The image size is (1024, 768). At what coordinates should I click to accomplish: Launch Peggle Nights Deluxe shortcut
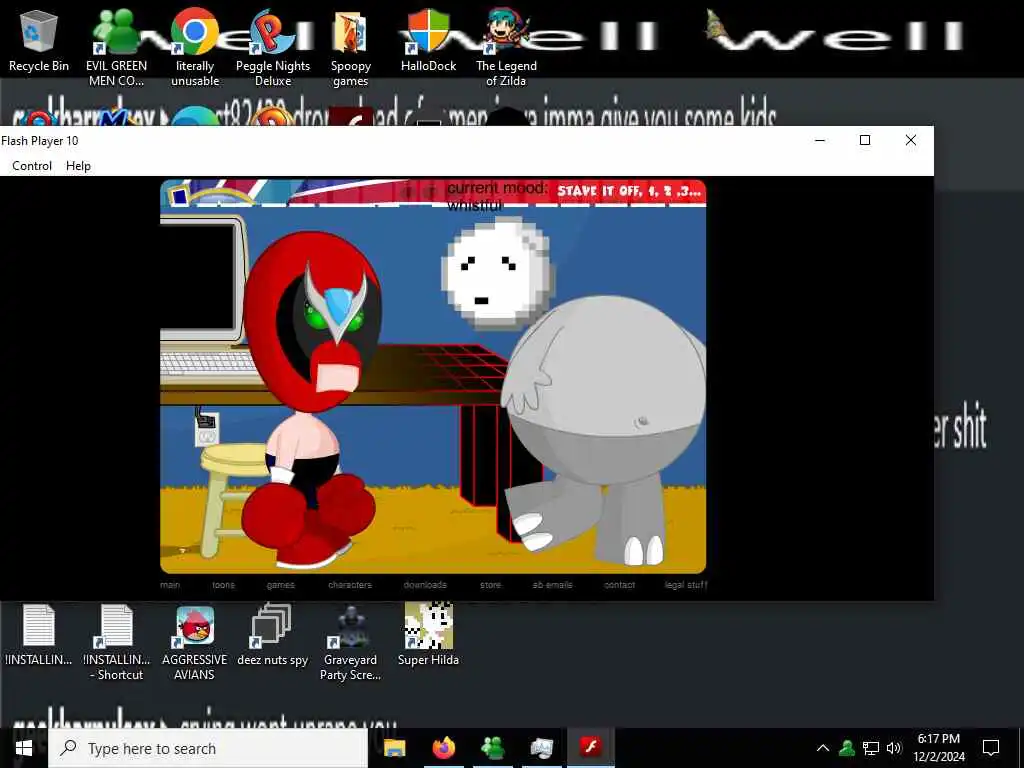[273, 47]
